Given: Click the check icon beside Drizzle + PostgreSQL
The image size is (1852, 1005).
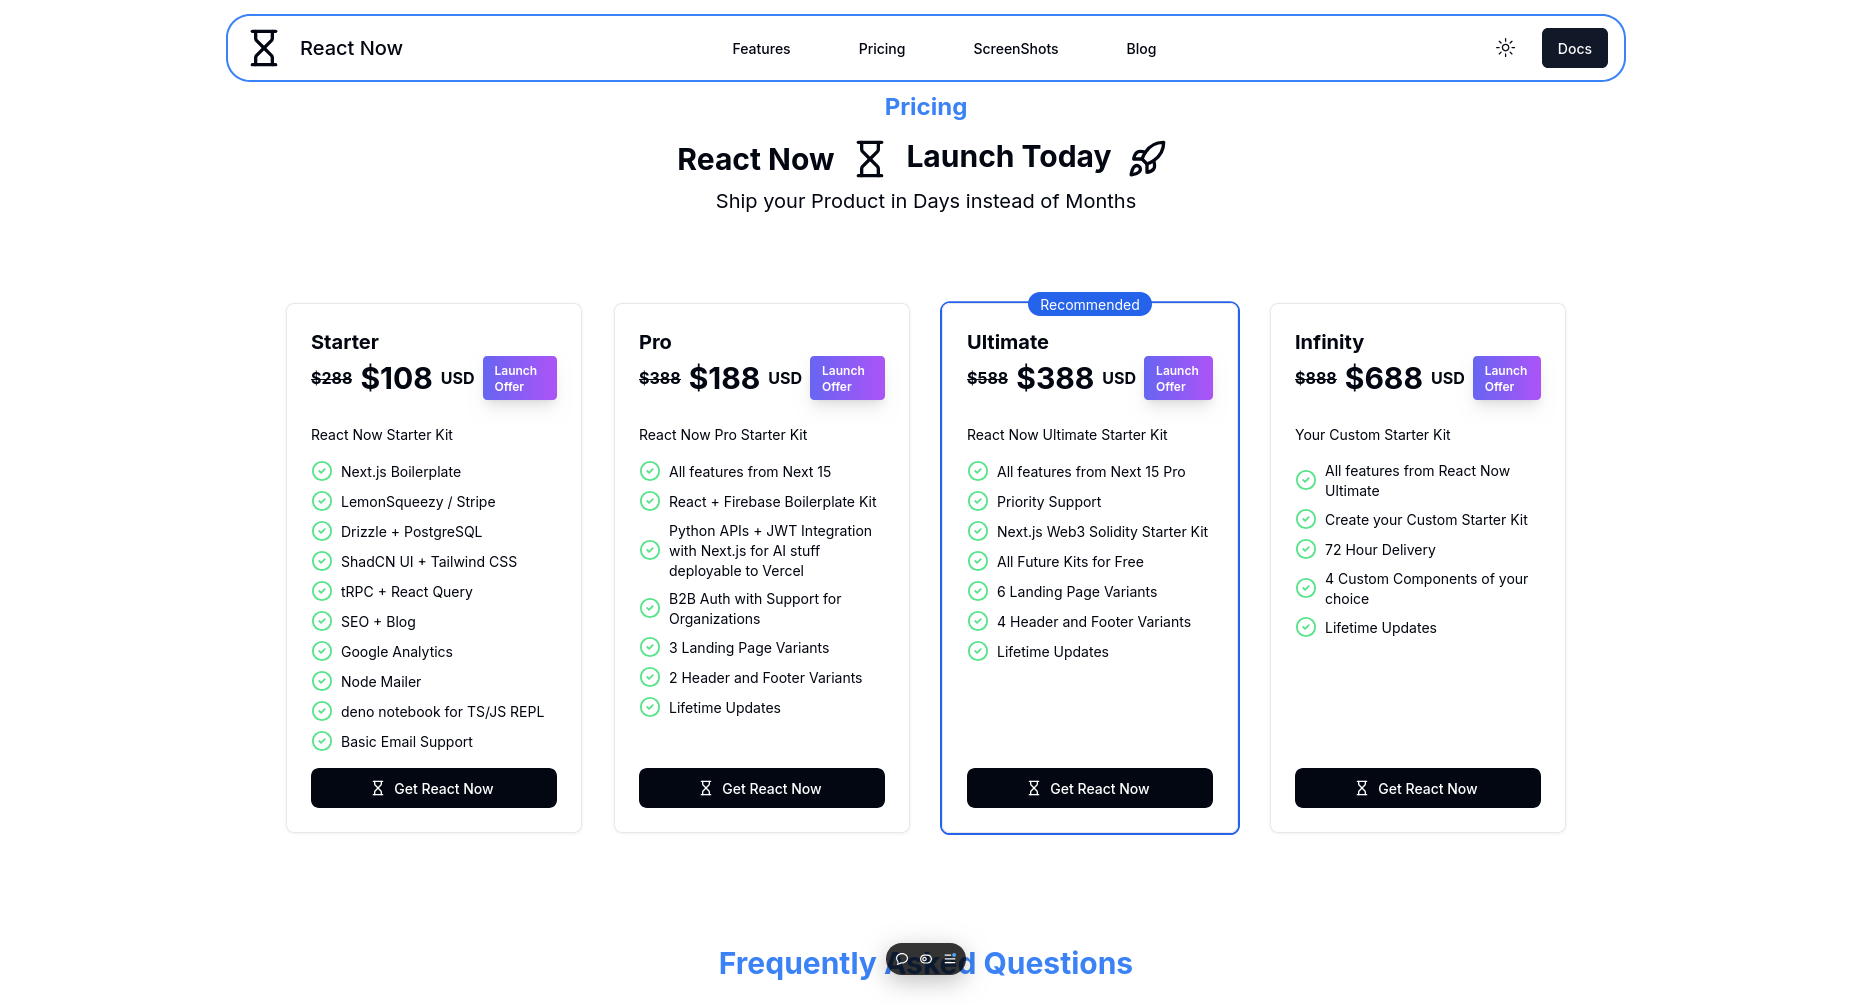Looking at the screenshot, I should [x=322, y=531].
